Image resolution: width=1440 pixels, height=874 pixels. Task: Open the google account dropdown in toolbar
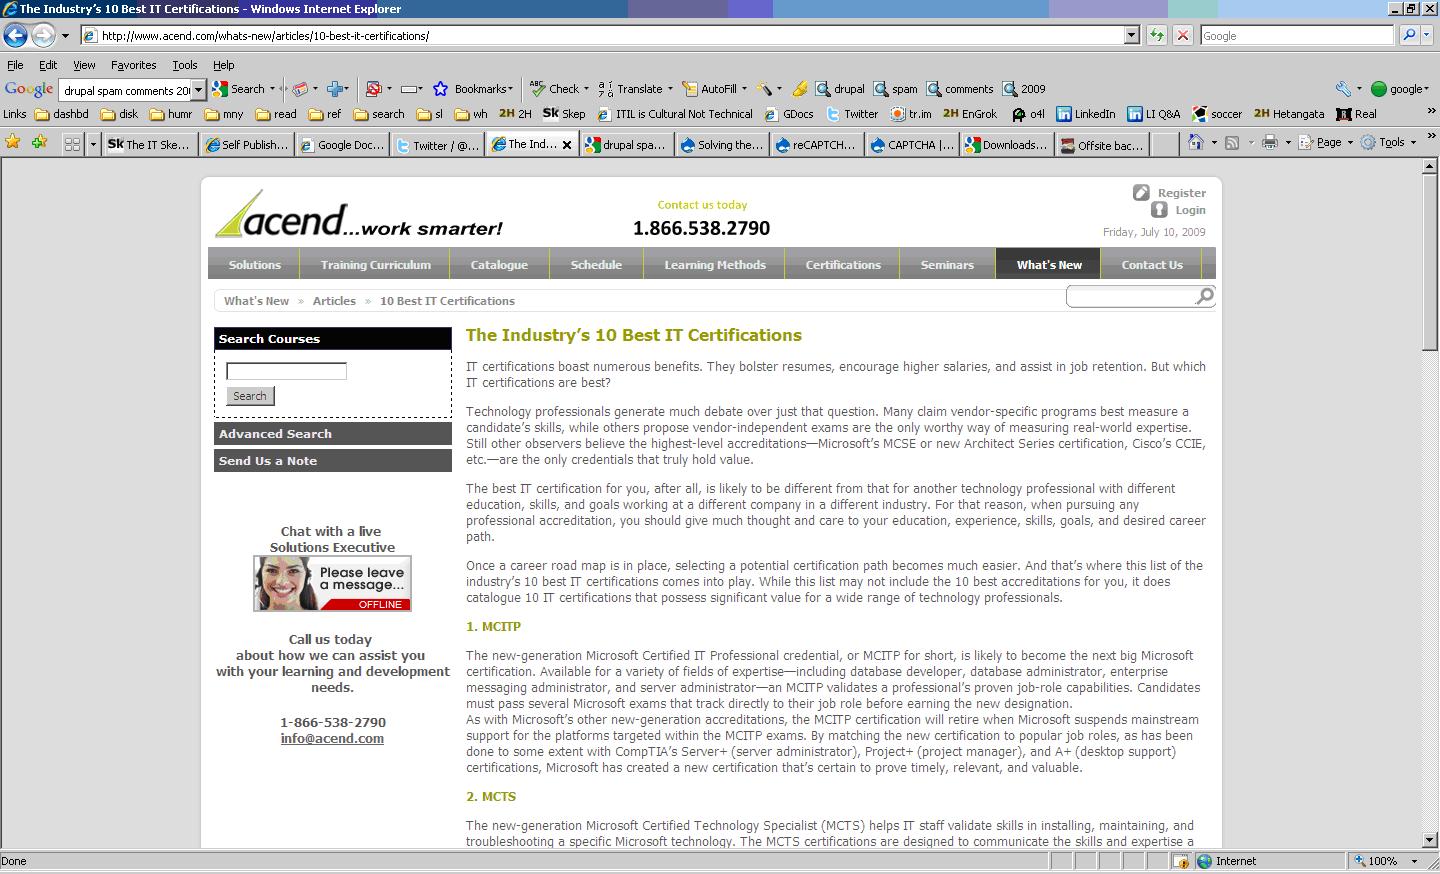(x=1399, y=89)
